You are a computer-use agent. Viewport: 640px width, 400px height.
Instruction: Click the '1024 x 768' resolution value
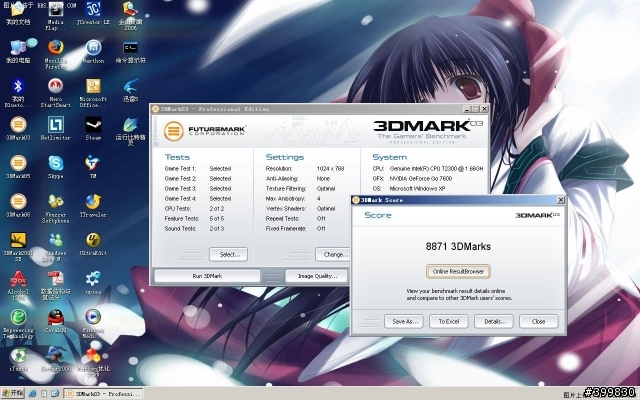click(330, 169)
